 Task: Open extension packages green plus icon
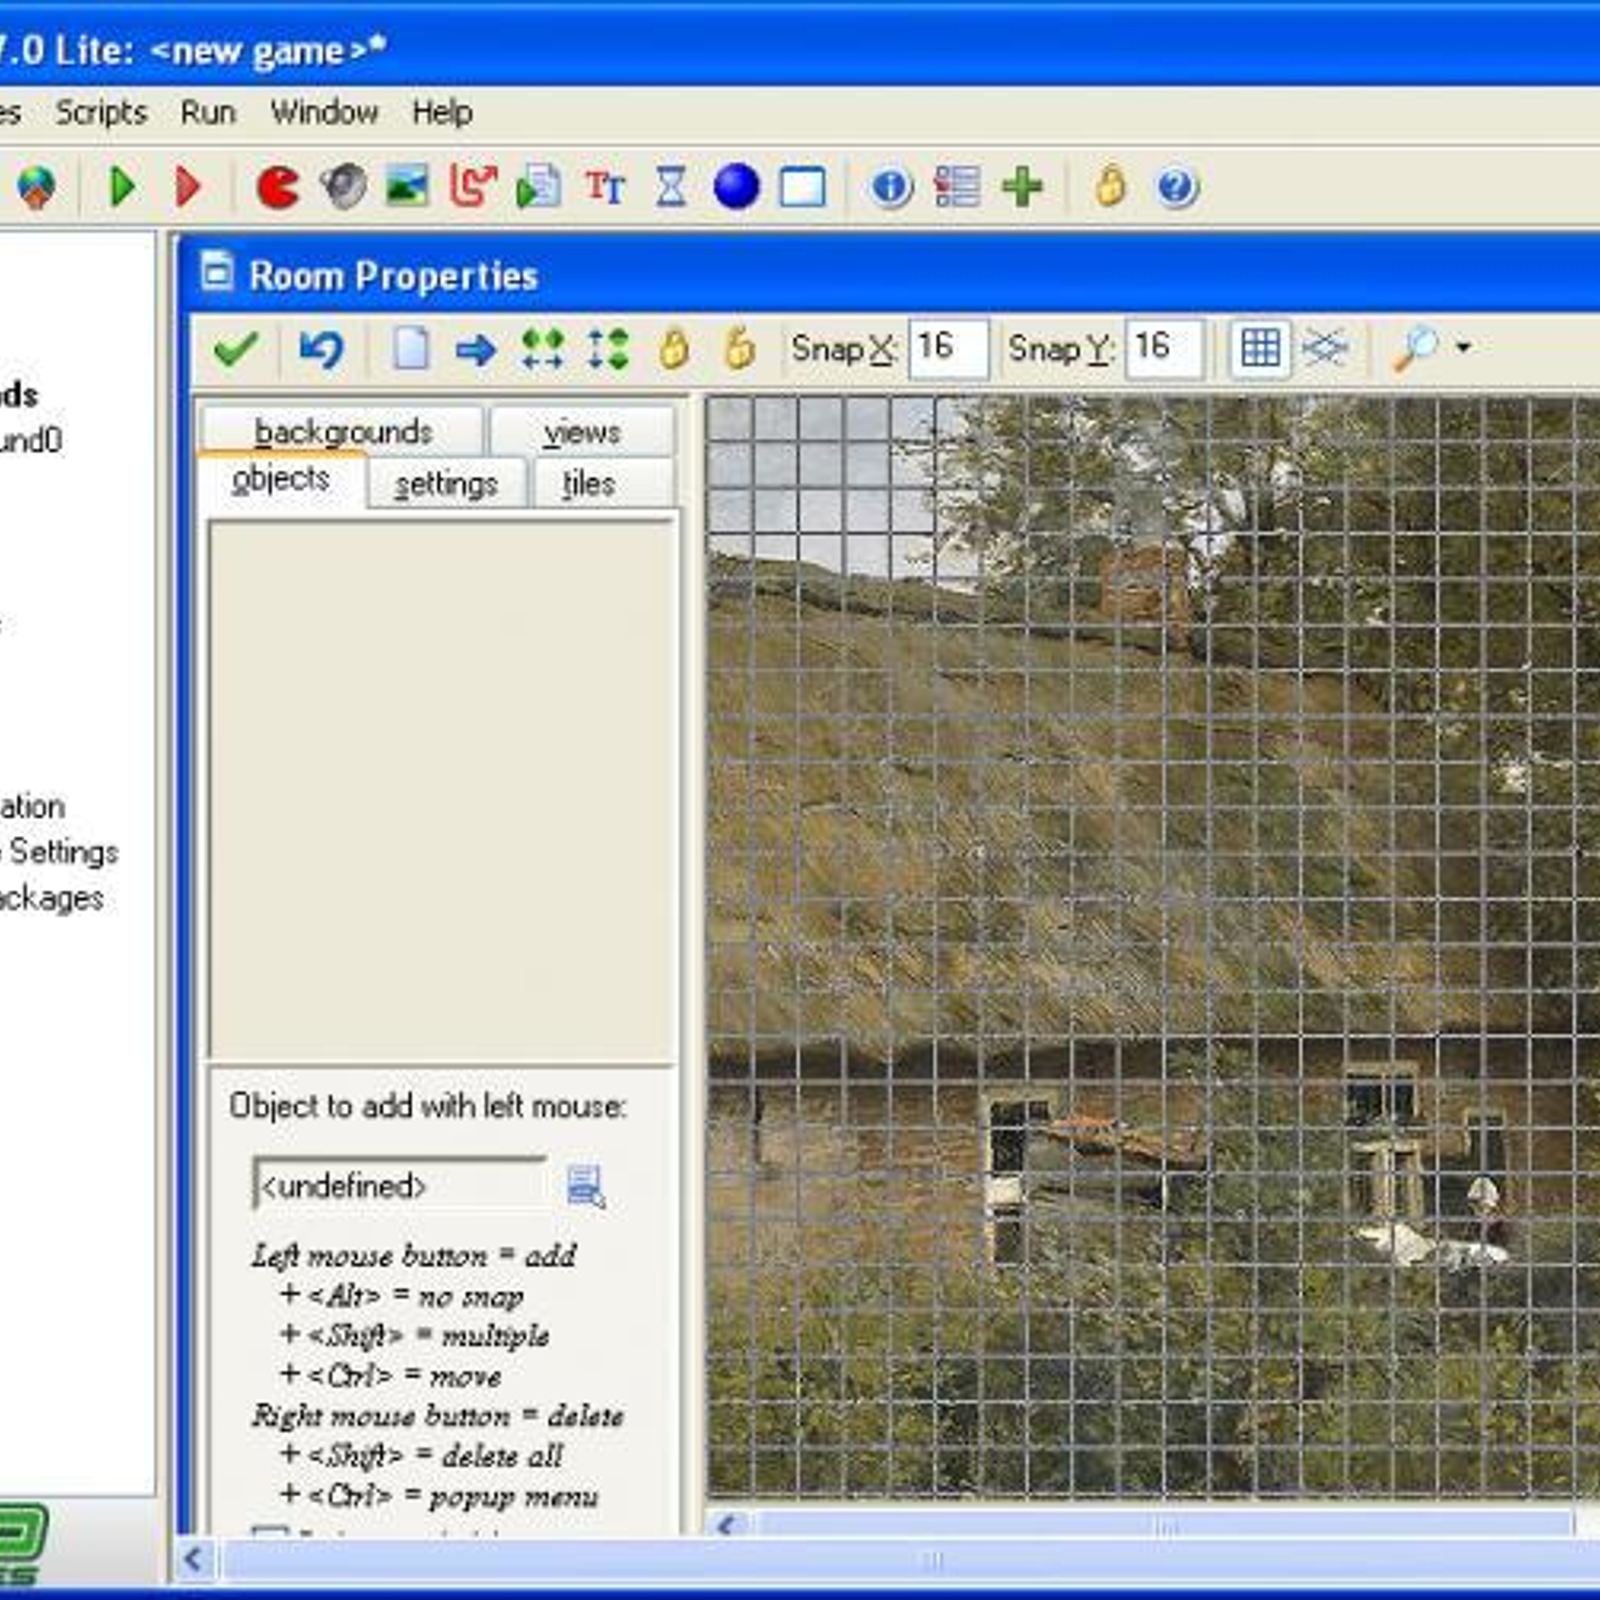tap(1022, 187)
